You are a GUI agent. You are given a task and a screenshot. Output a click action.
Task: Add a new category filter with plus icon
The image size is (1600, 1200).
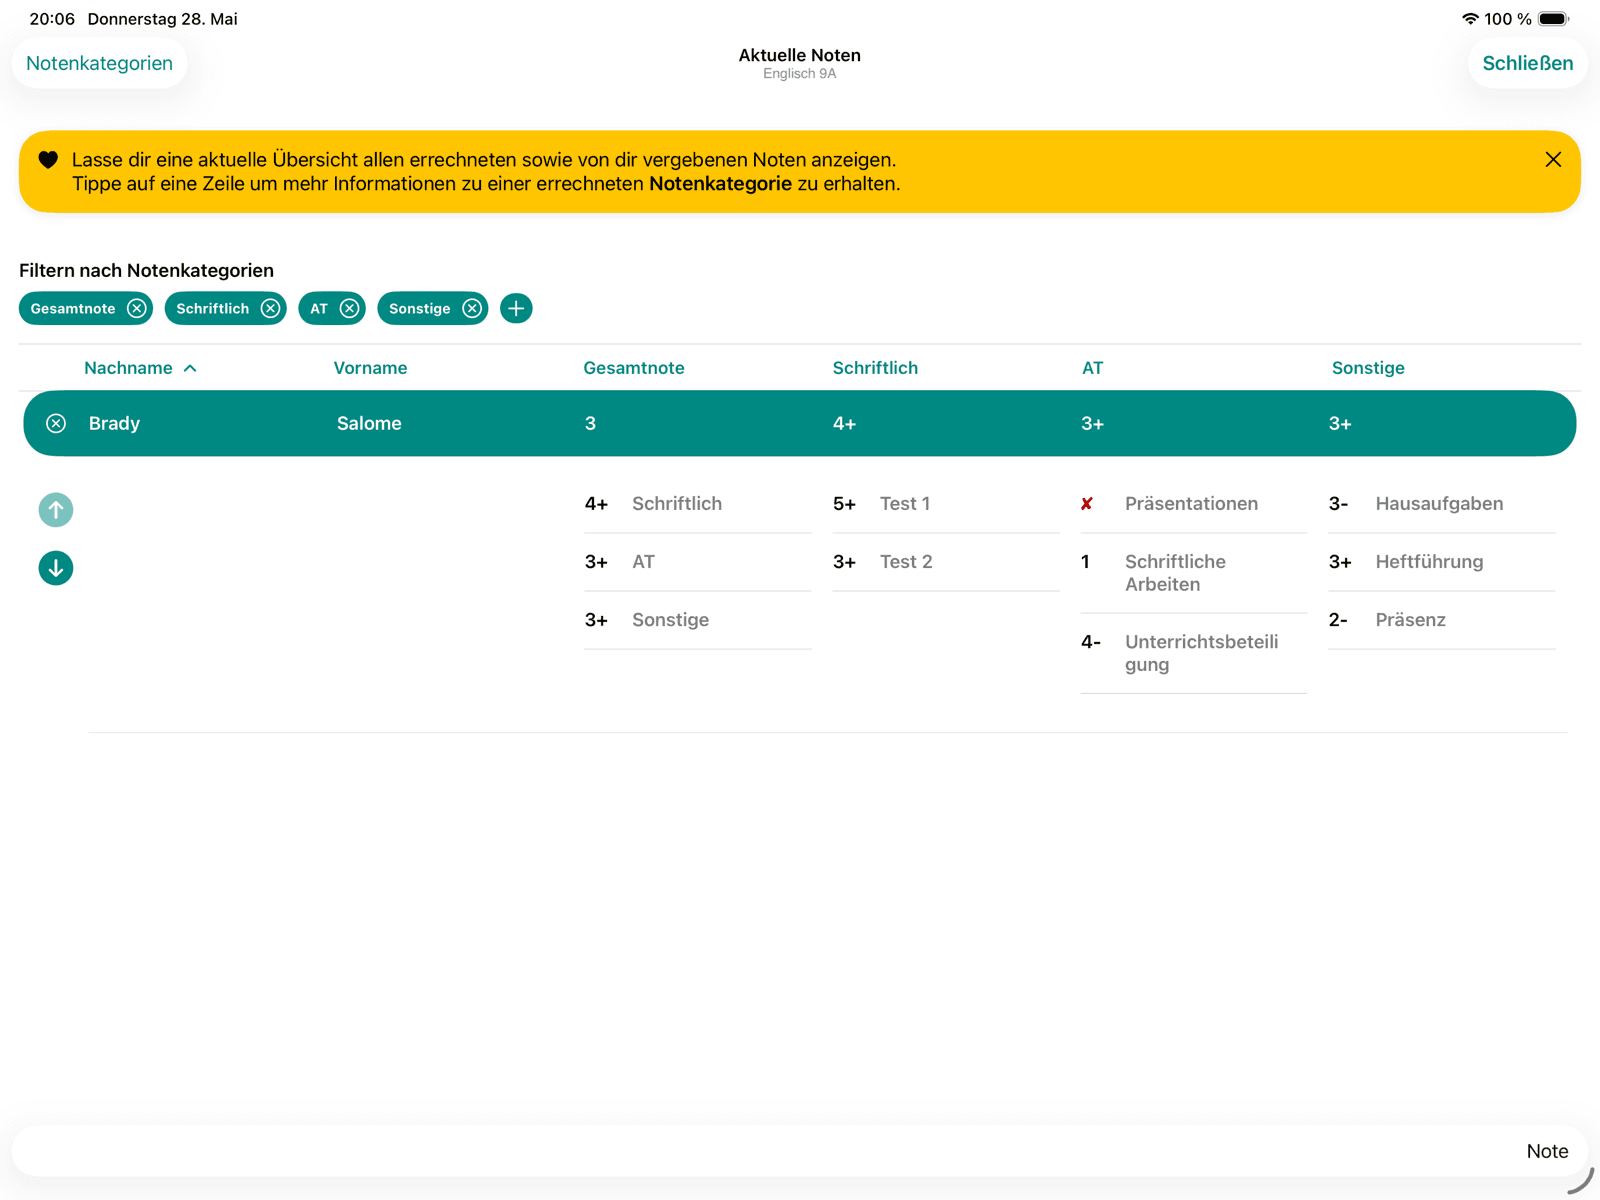tap(516, 308)
